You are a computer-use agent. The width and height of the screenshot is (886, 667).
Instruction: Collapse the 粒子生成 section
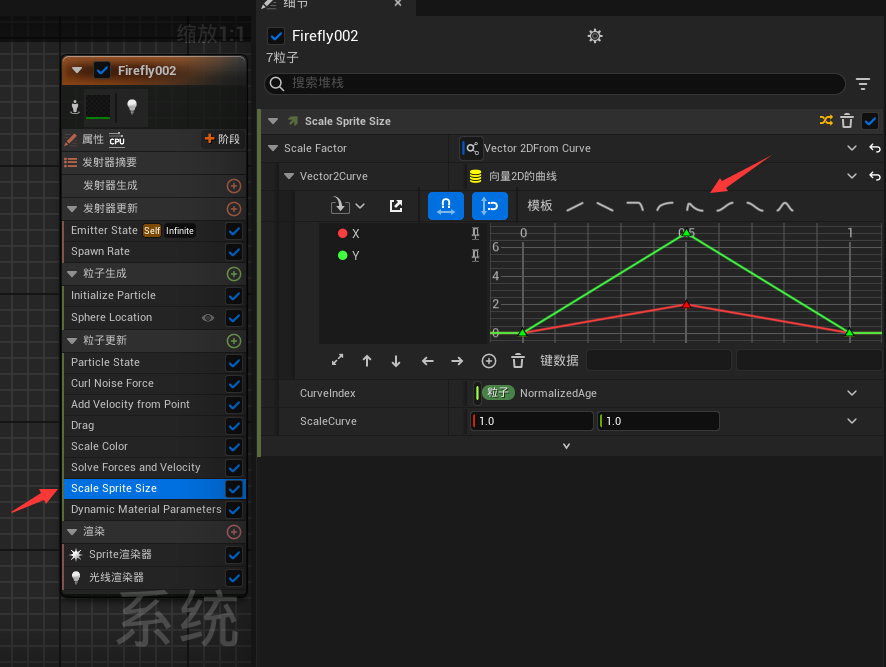tap(72, 274)
